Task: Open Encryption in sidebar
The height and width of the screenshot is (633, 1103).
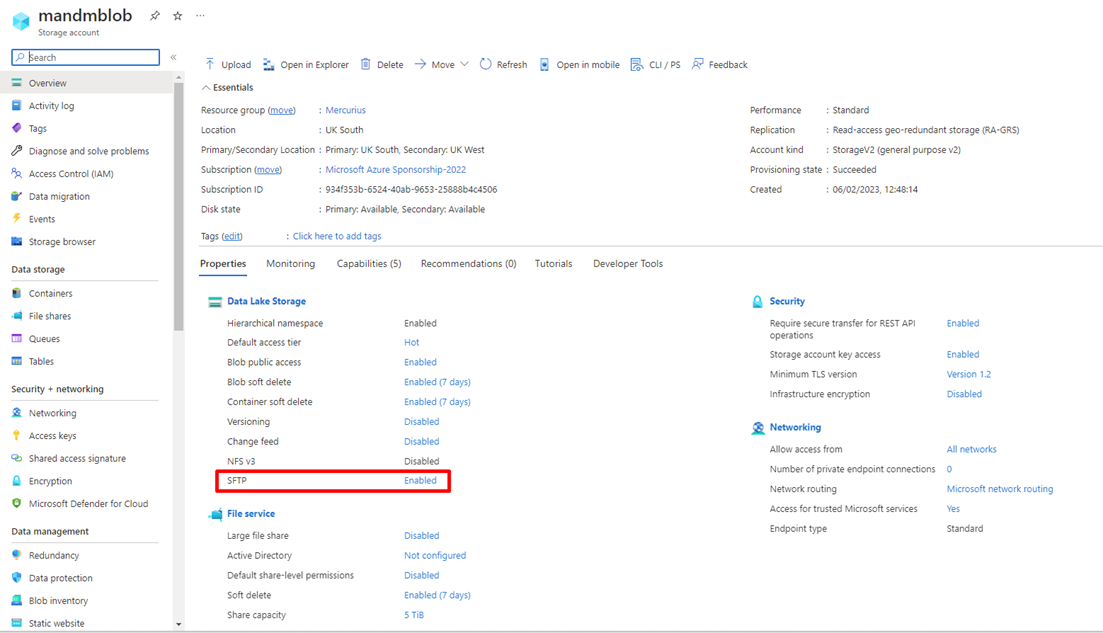Action: tap(51, 481)
